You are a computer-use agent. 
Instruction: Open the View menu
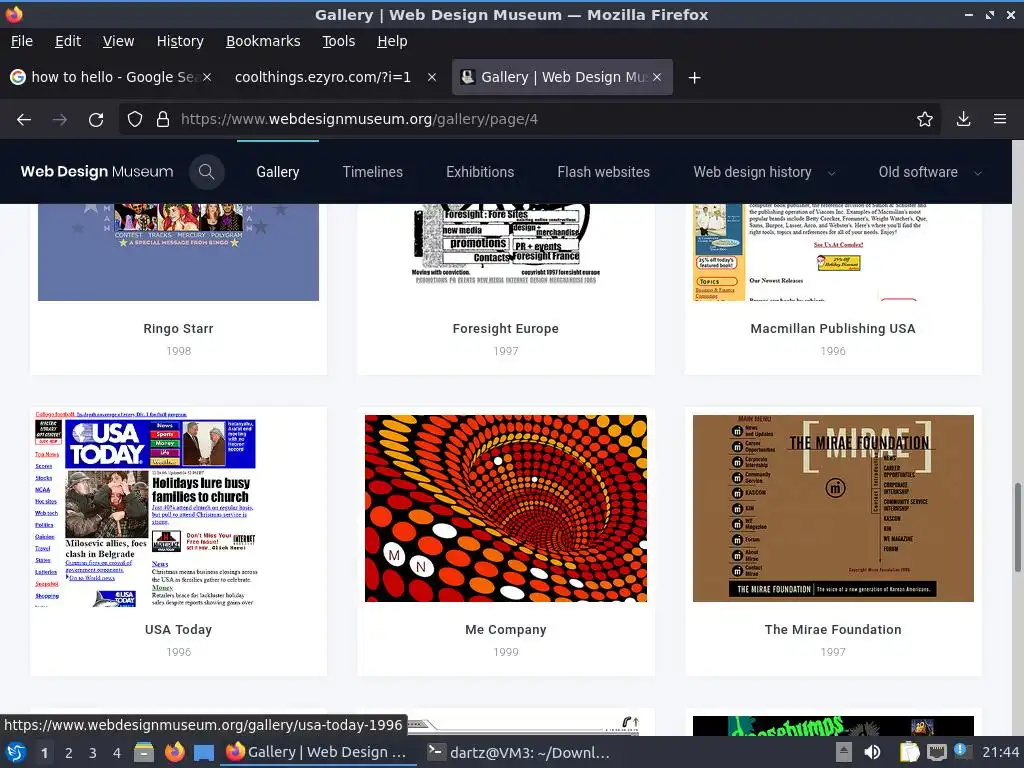(x=118, y=41)
